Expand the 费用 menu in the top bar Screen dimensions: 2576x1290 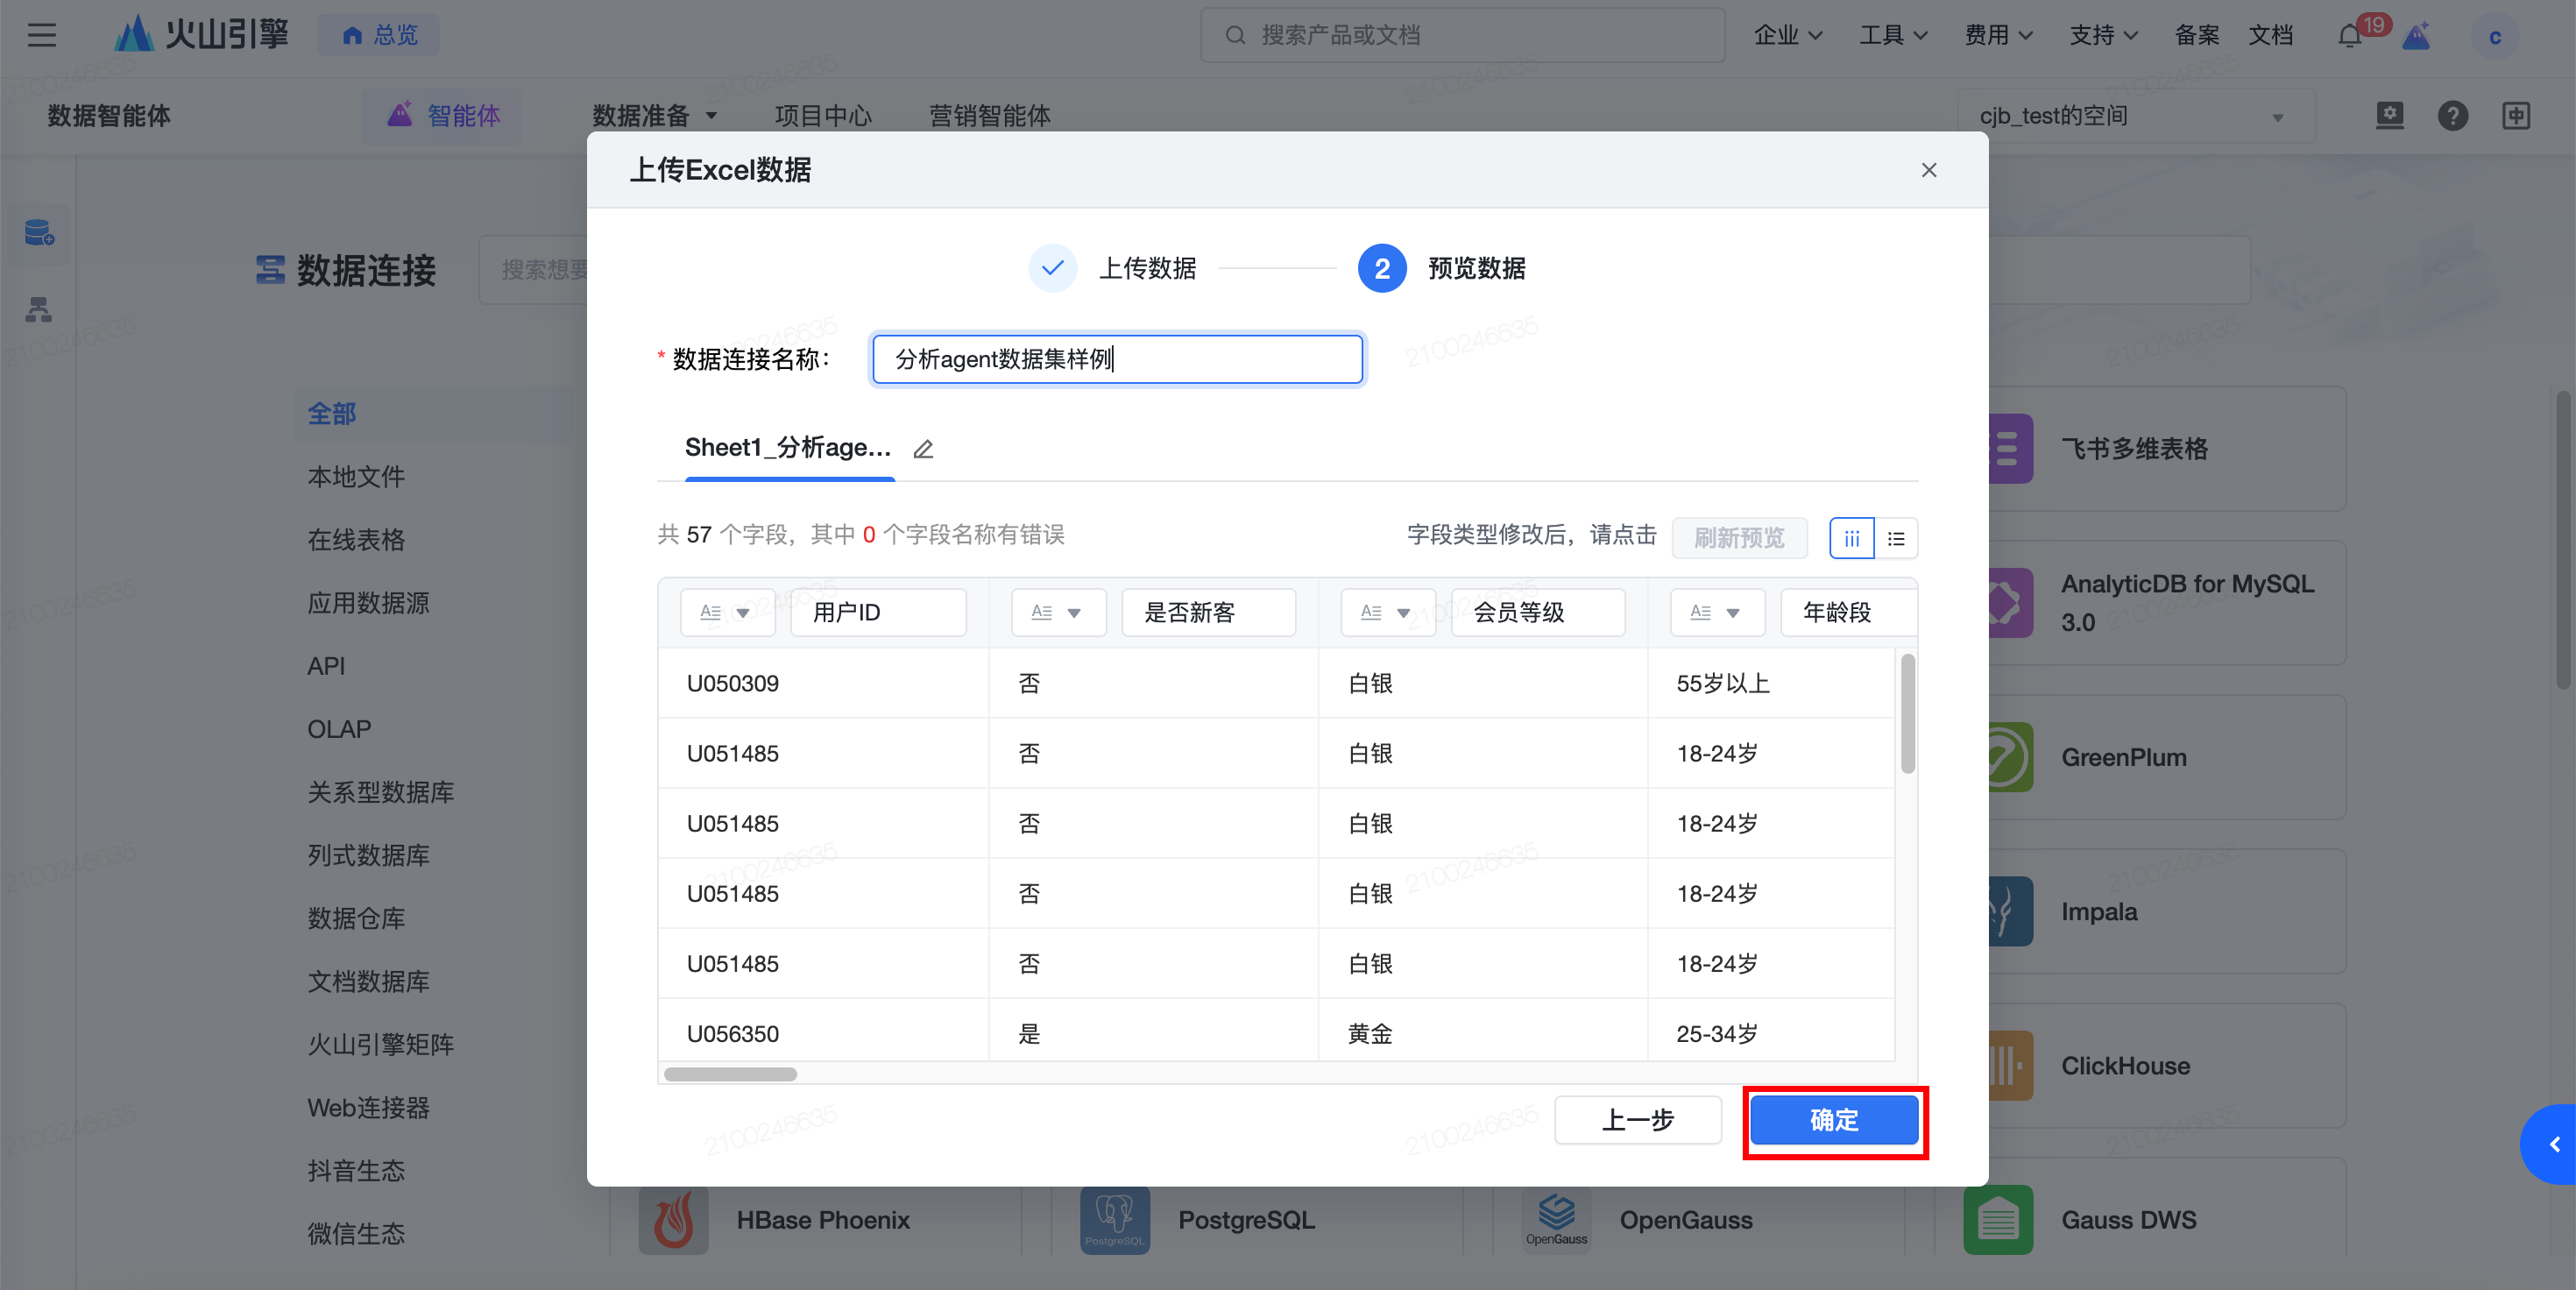pyautogui.click(x=1998, y=36)
